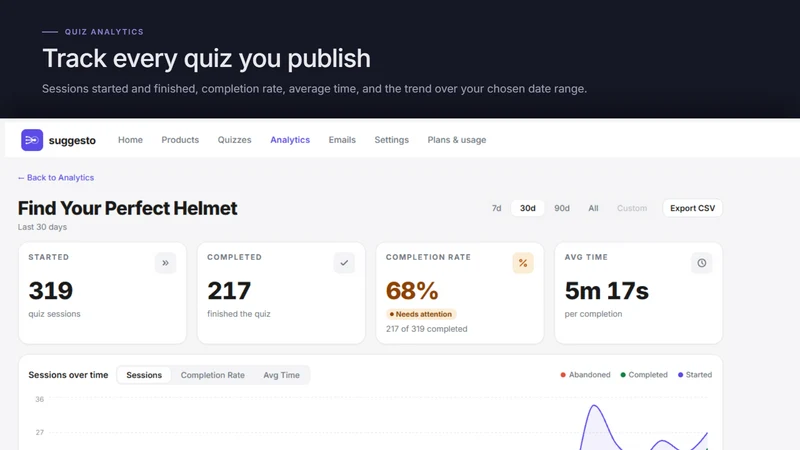Click the 'finished the quiz' caption
Viewport: 800px width, 450px height.
(239, 314)
